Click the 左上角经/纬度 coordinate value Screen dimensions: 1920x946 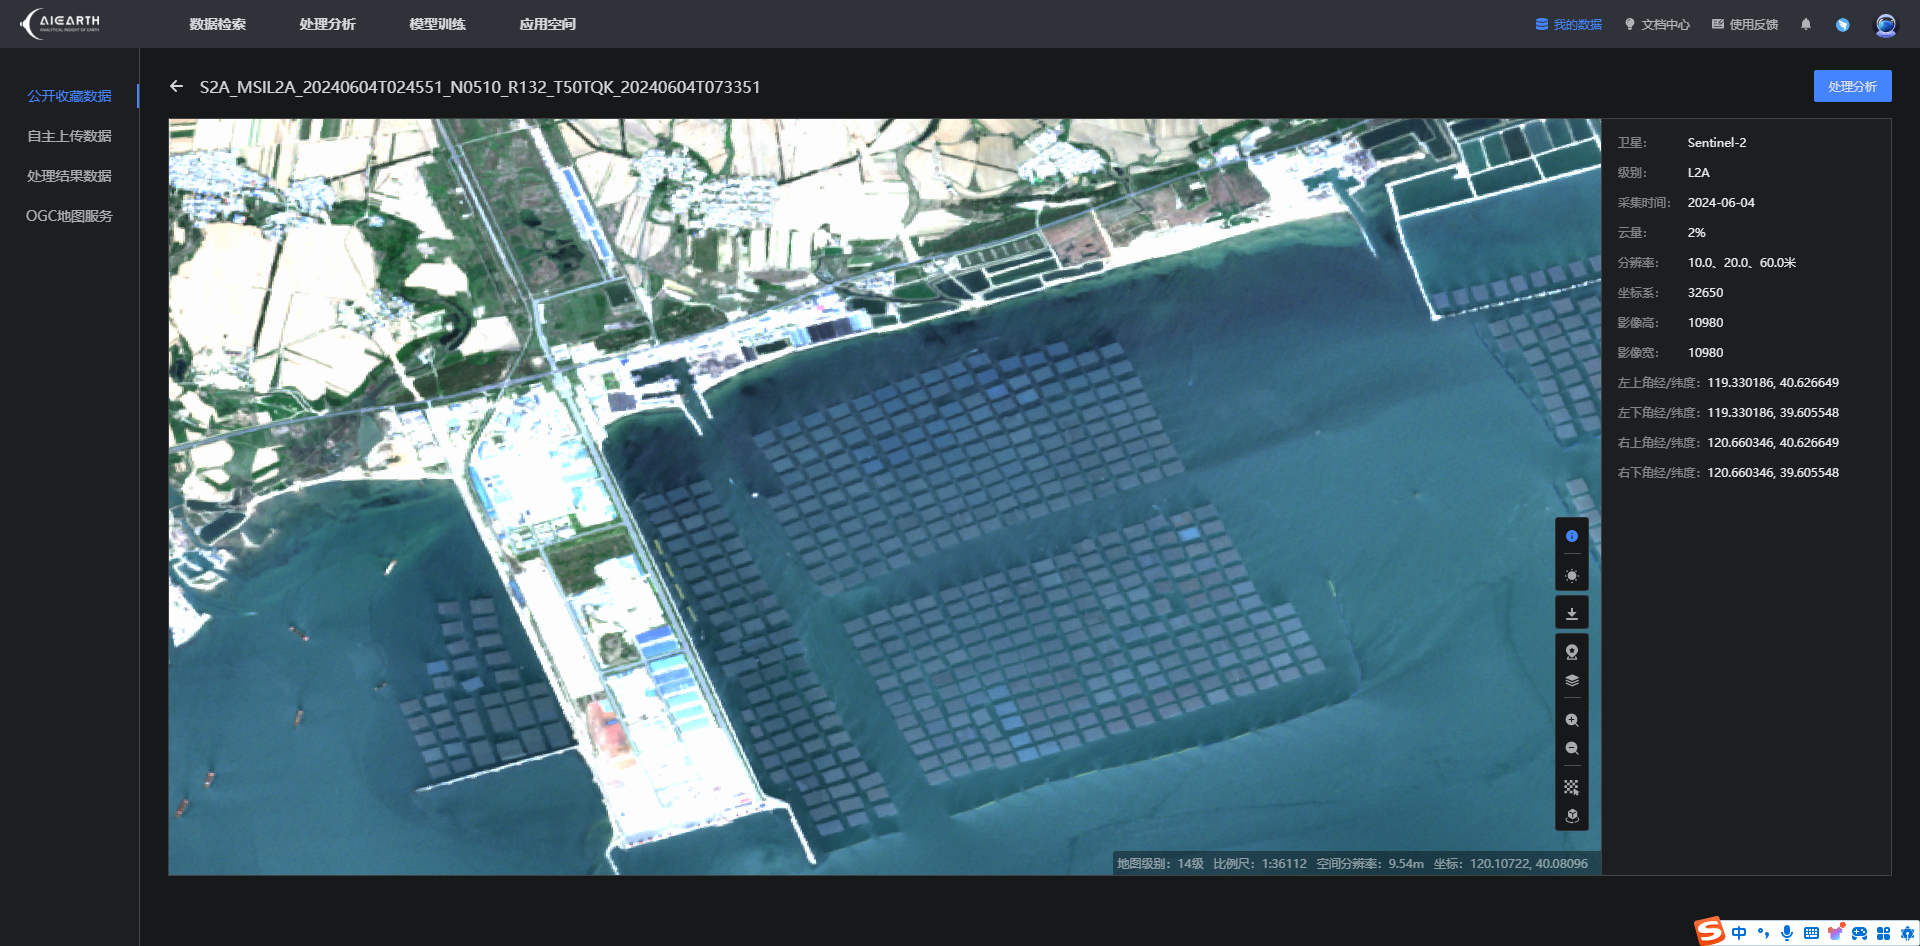coord(1773,383)
